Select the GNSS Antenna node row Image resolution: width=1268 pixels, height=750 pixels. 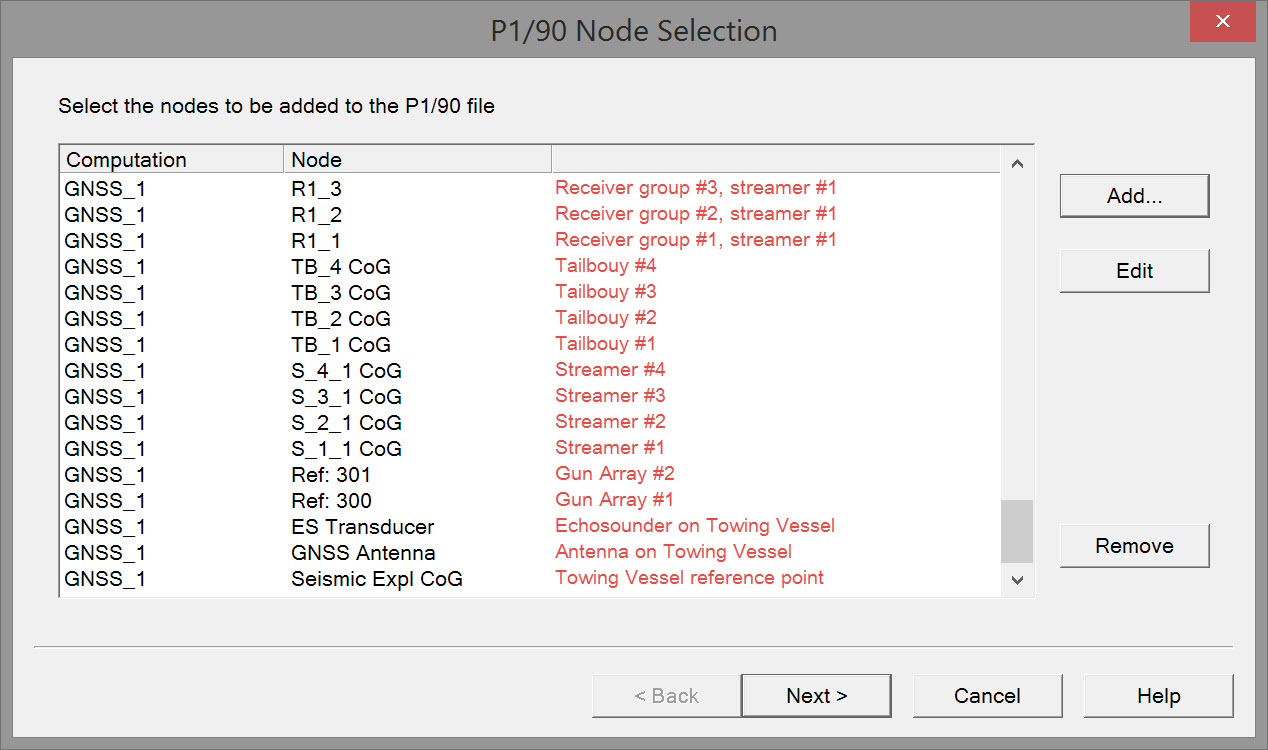[363, 552]
